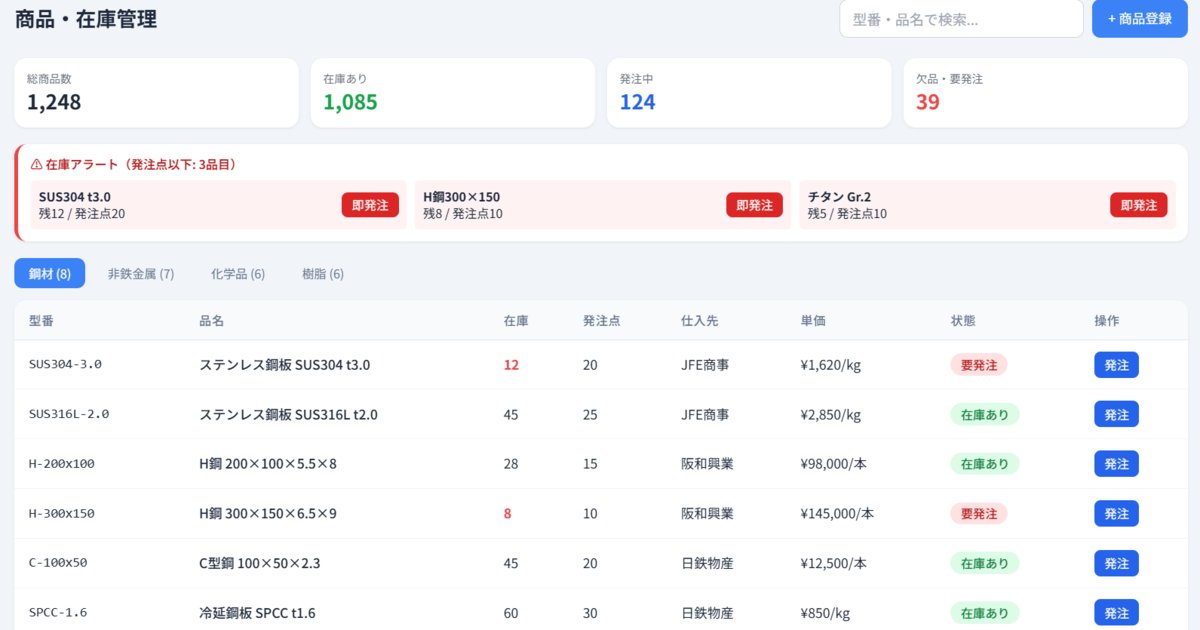Open the 化学品 (6) tab
This screenshot has width=1200, height=630.
(x=238, y=274)
